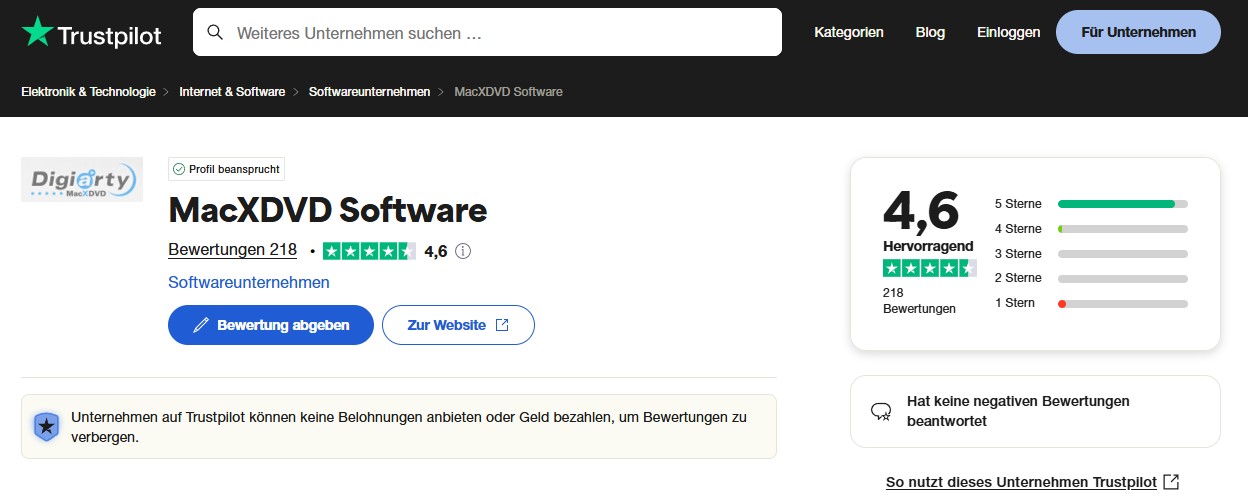This screenshot has width=1248, height=496.
Task: Click the info icon next to 4,6
Action: pyautogui.click(x=463, y=251)
